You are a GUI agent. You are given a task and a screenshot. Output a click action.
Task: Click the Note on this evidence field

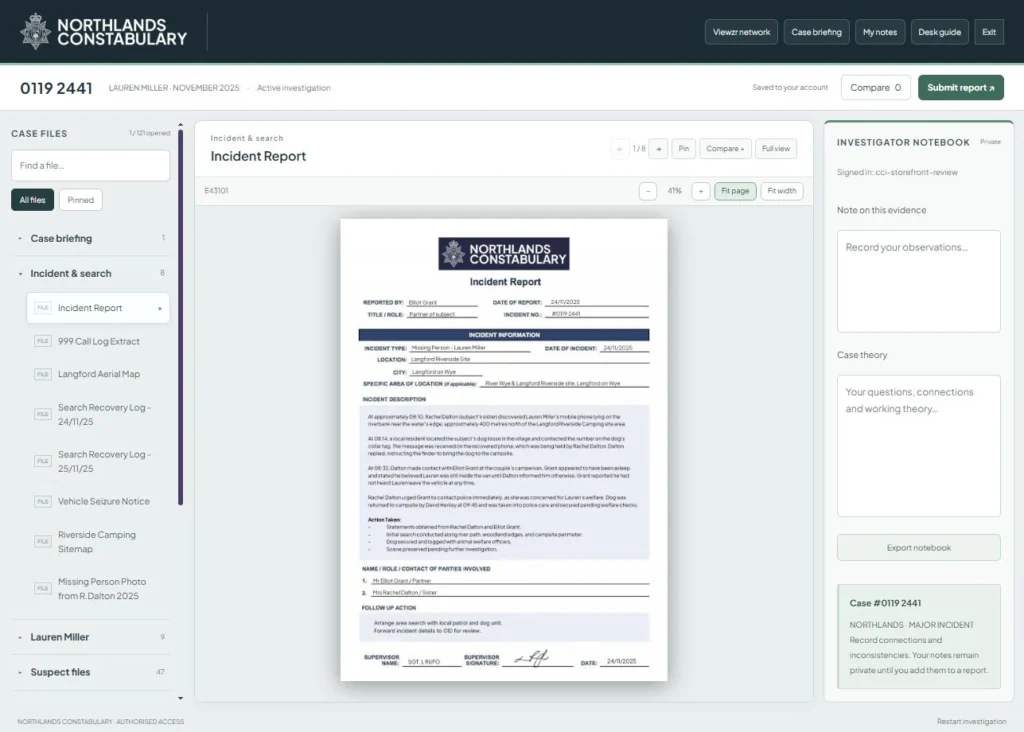[x=918, y=281]
